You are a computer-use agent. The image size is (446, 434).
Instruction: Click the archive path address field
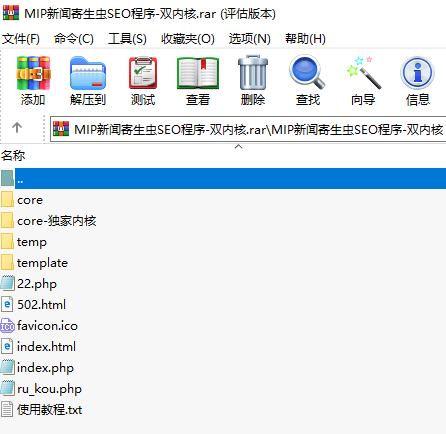[248, 129]
